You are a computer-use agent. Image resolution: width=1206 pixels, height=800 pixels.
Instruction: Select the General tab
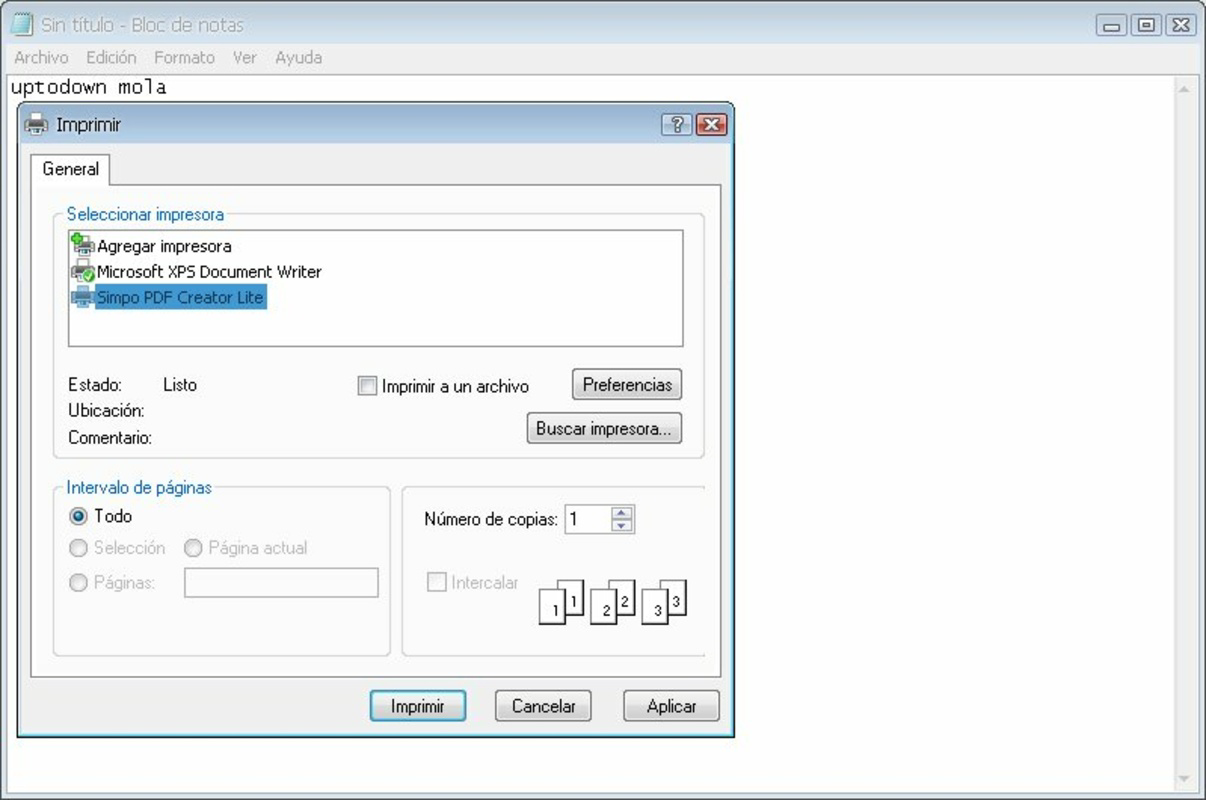[70, 169]
